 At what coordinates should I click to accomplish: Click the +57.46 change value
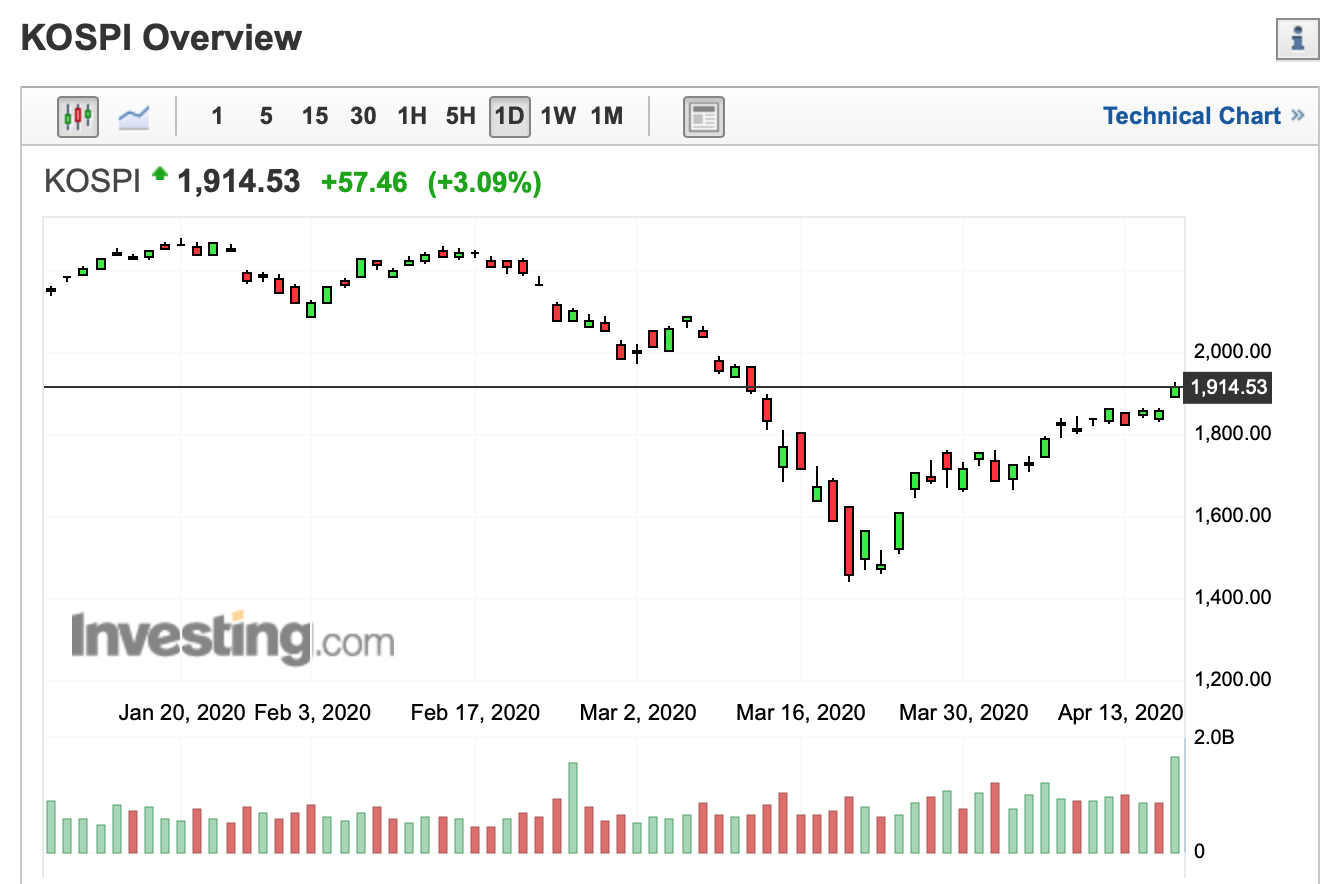pos(364,182)
